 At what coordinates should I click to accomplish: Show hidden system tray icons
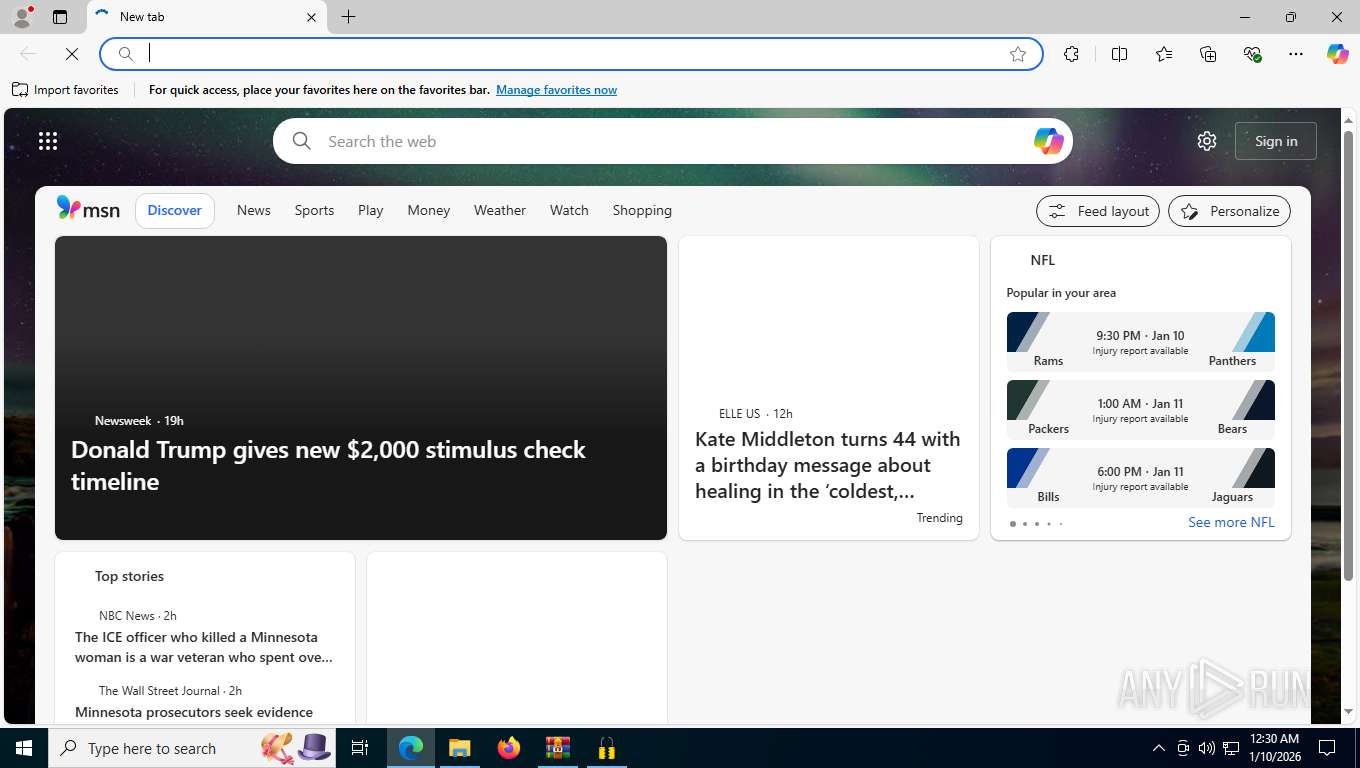1158,748
